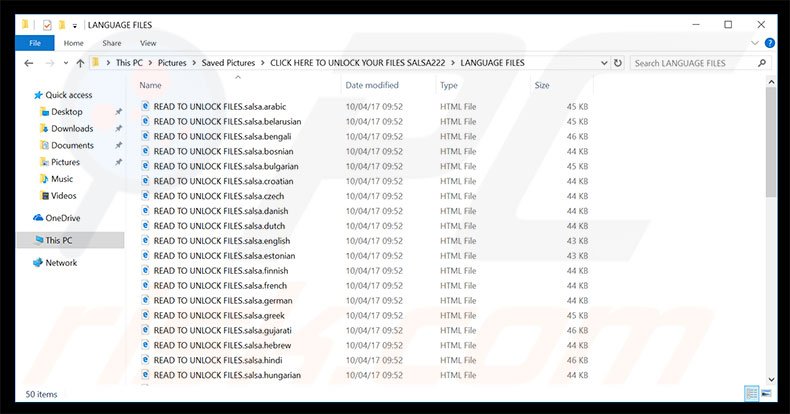
Task: Refresh the LANGUAGE FILES folder view
Action: (x=617, y=62)
